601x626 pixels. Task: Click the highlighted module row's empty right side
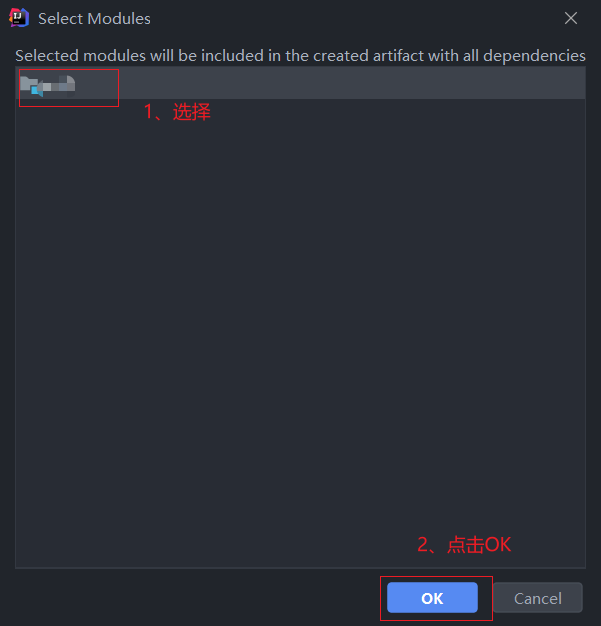pyautogui.click(x=351, y=83)
